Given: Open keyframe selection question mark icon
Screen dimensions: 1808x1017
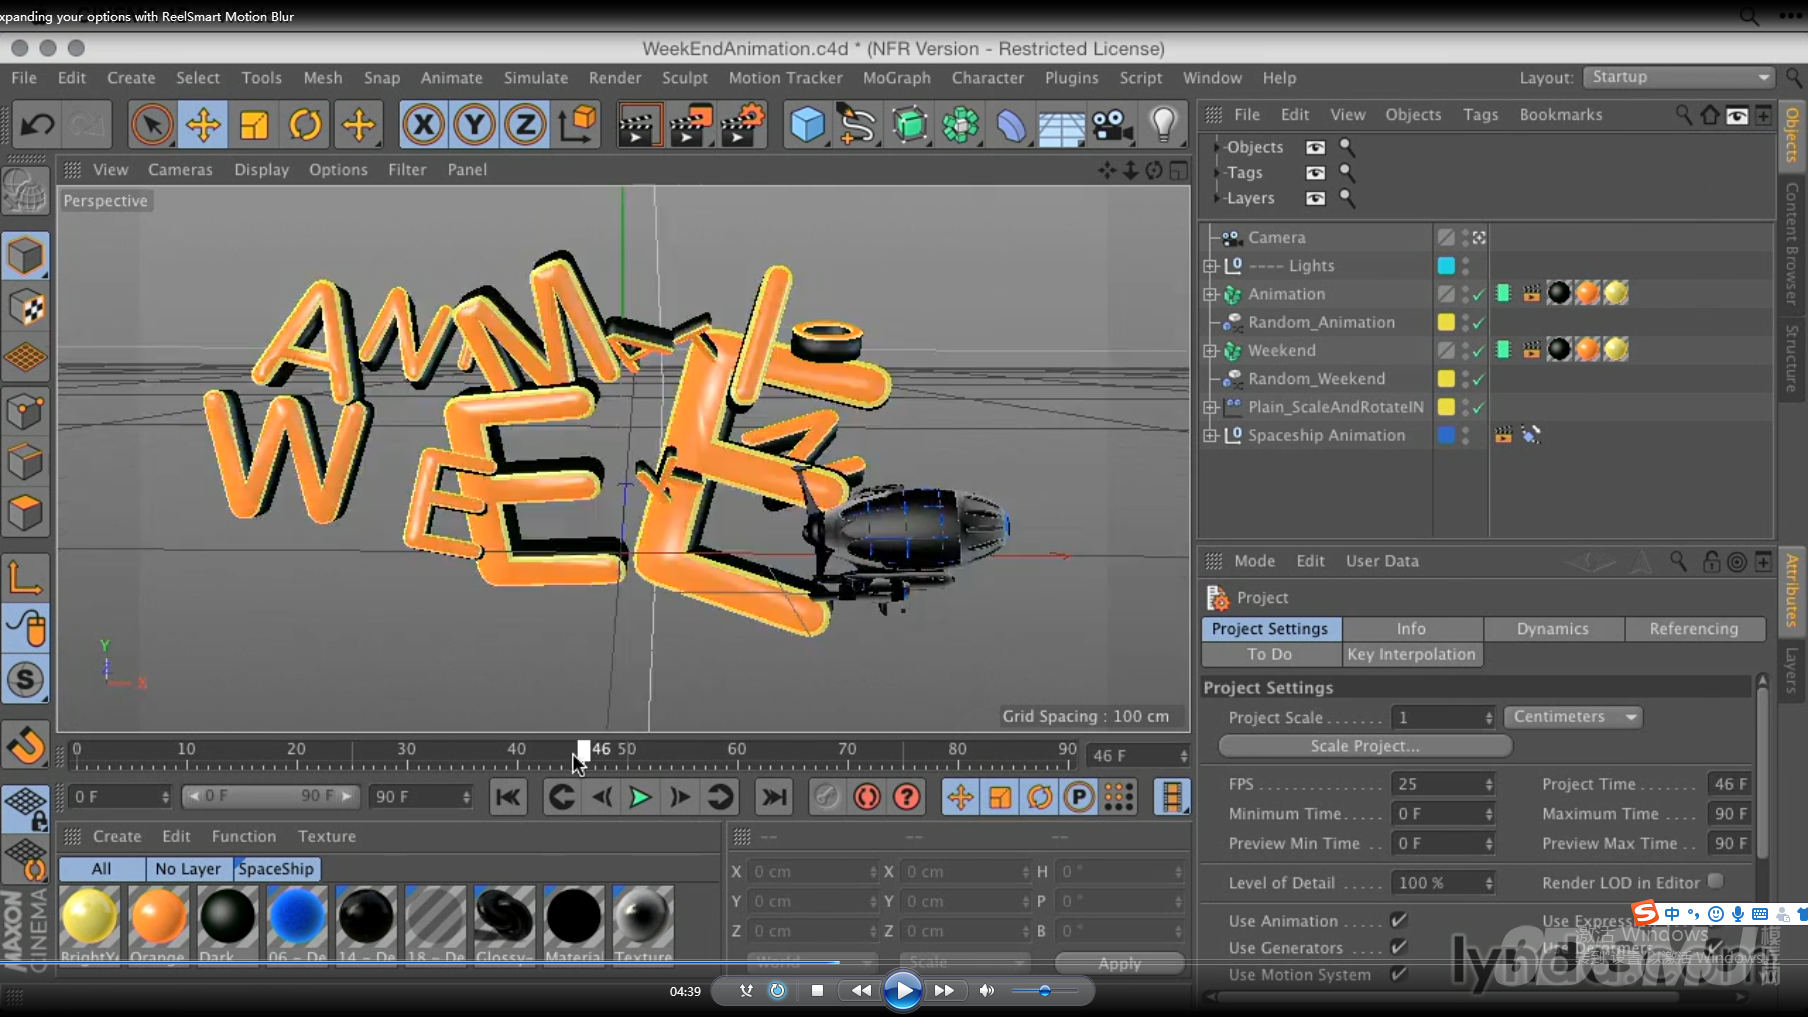Looking at the screenshot, I should [907, 797].
